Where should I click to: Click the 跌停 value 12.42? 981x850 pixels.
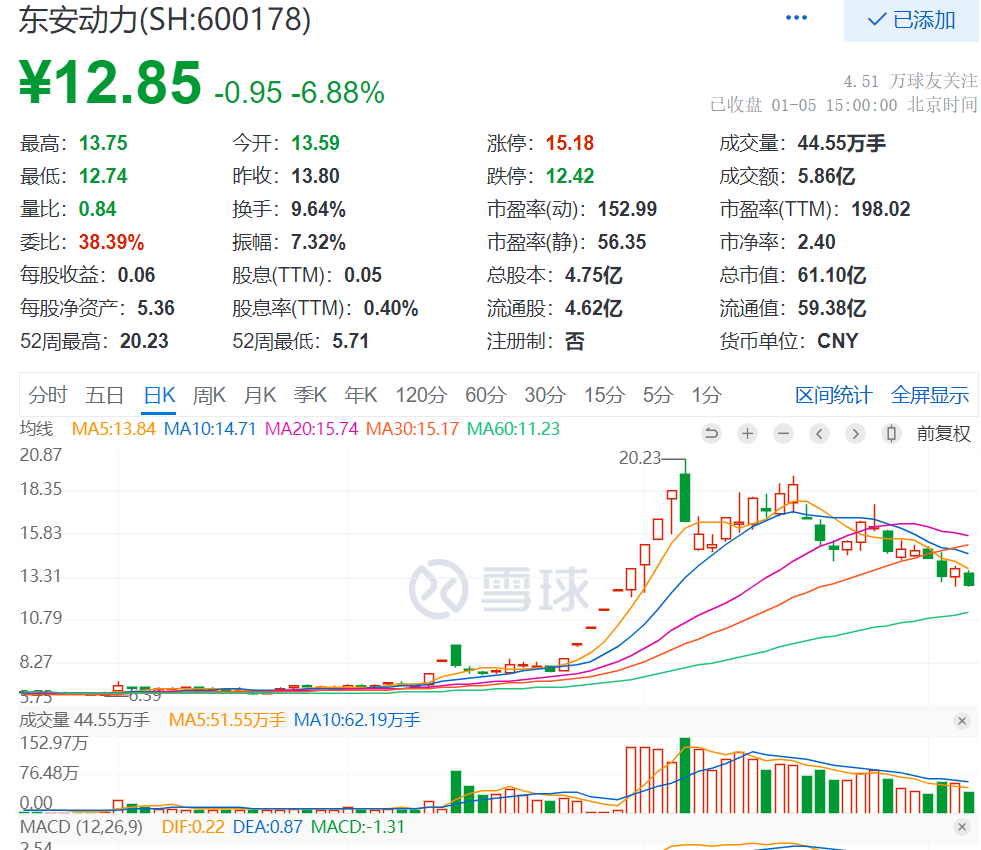coord(569,176)
